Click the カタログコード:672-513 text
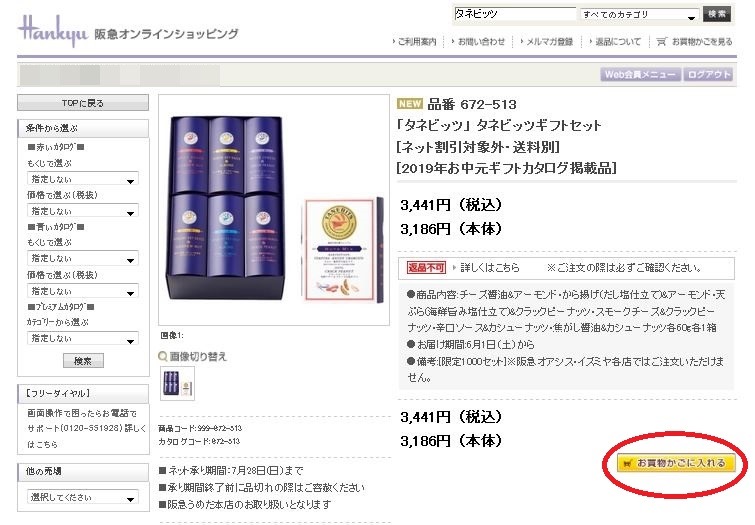 click(x=199, y=441)
